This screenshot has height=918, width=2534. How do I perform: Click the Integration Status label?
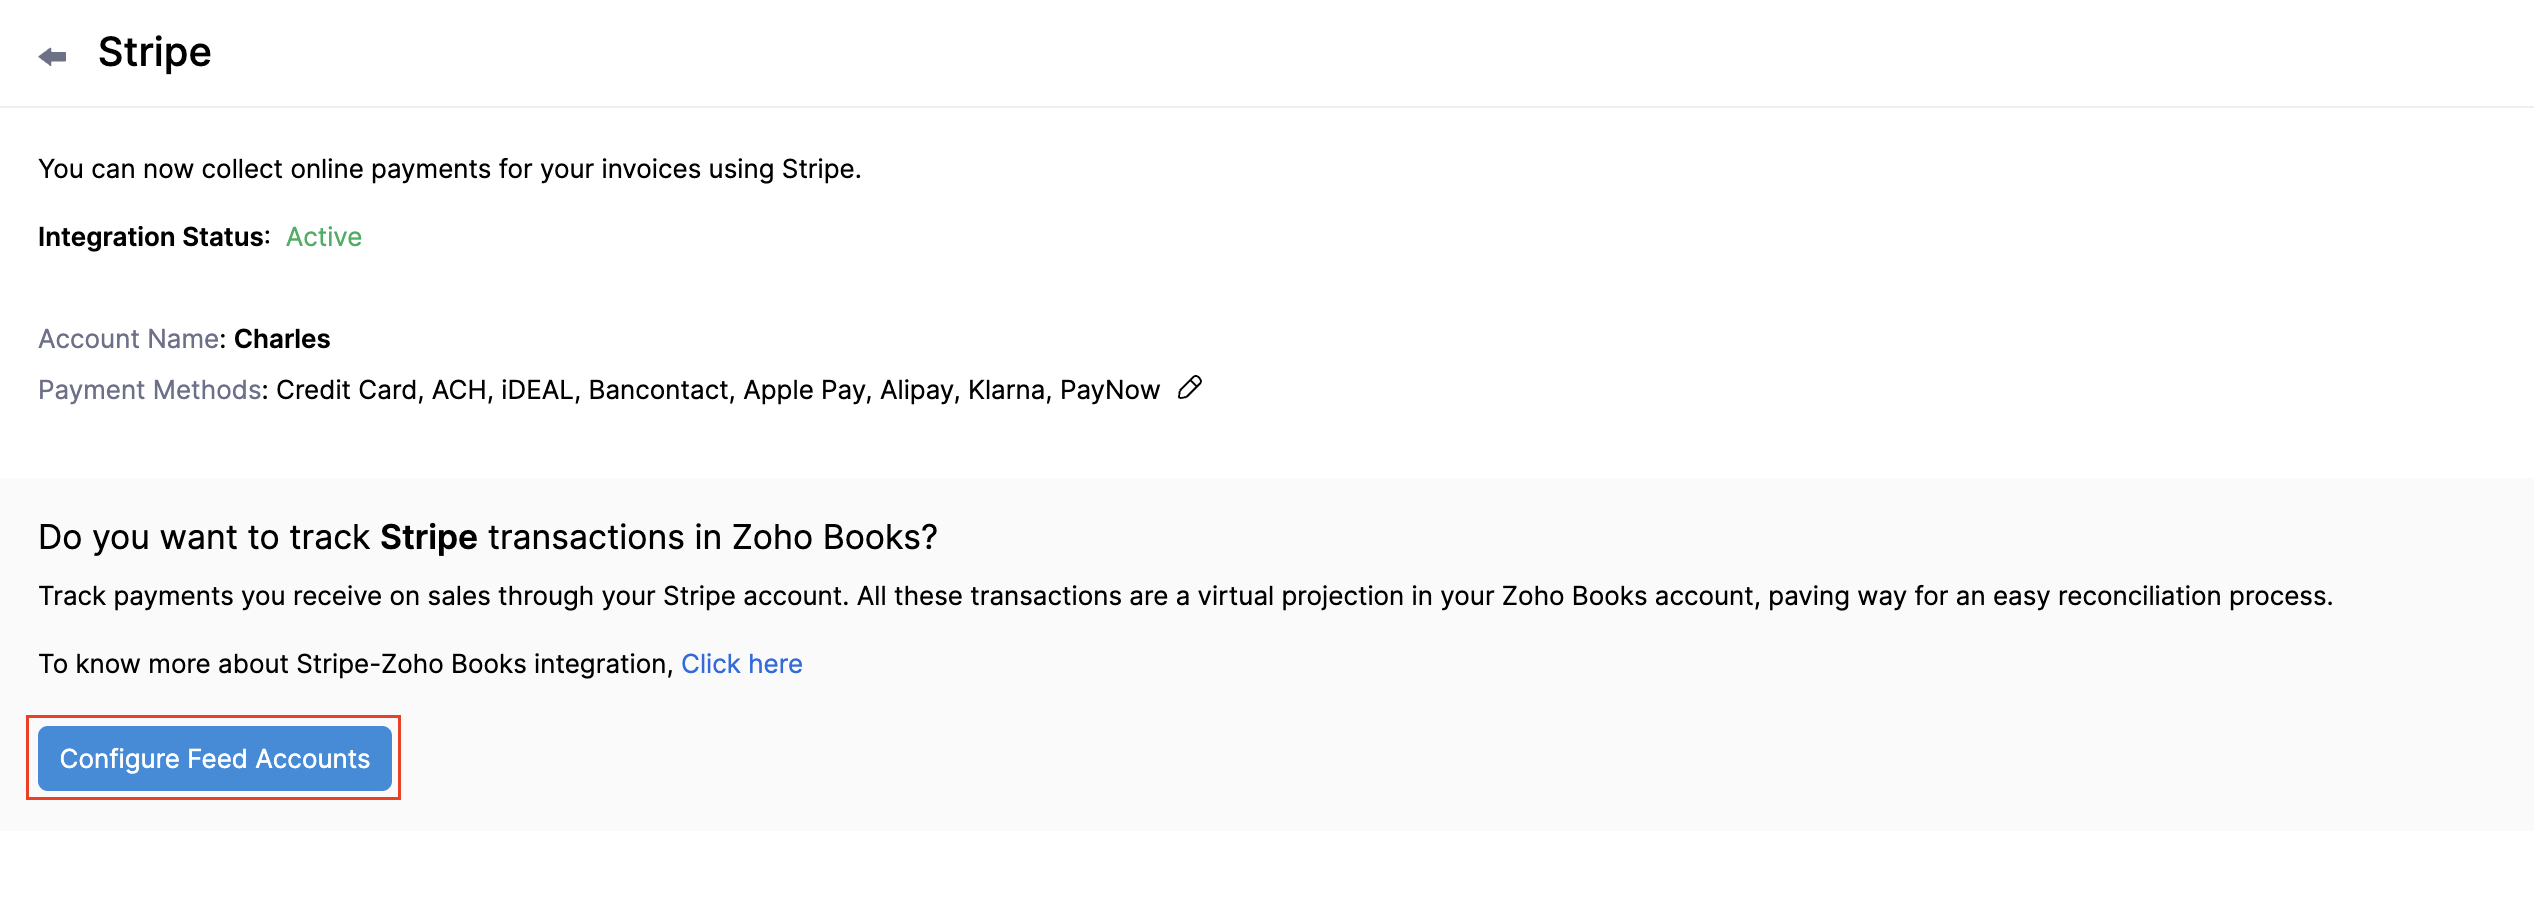click(x=153, y=237)
